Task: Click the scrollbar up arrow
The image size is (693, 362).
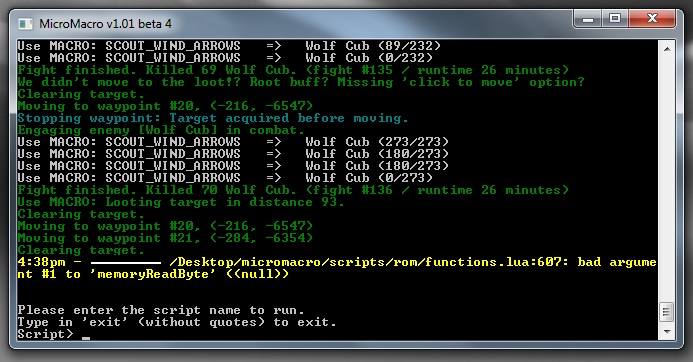Action: (667, 49)
